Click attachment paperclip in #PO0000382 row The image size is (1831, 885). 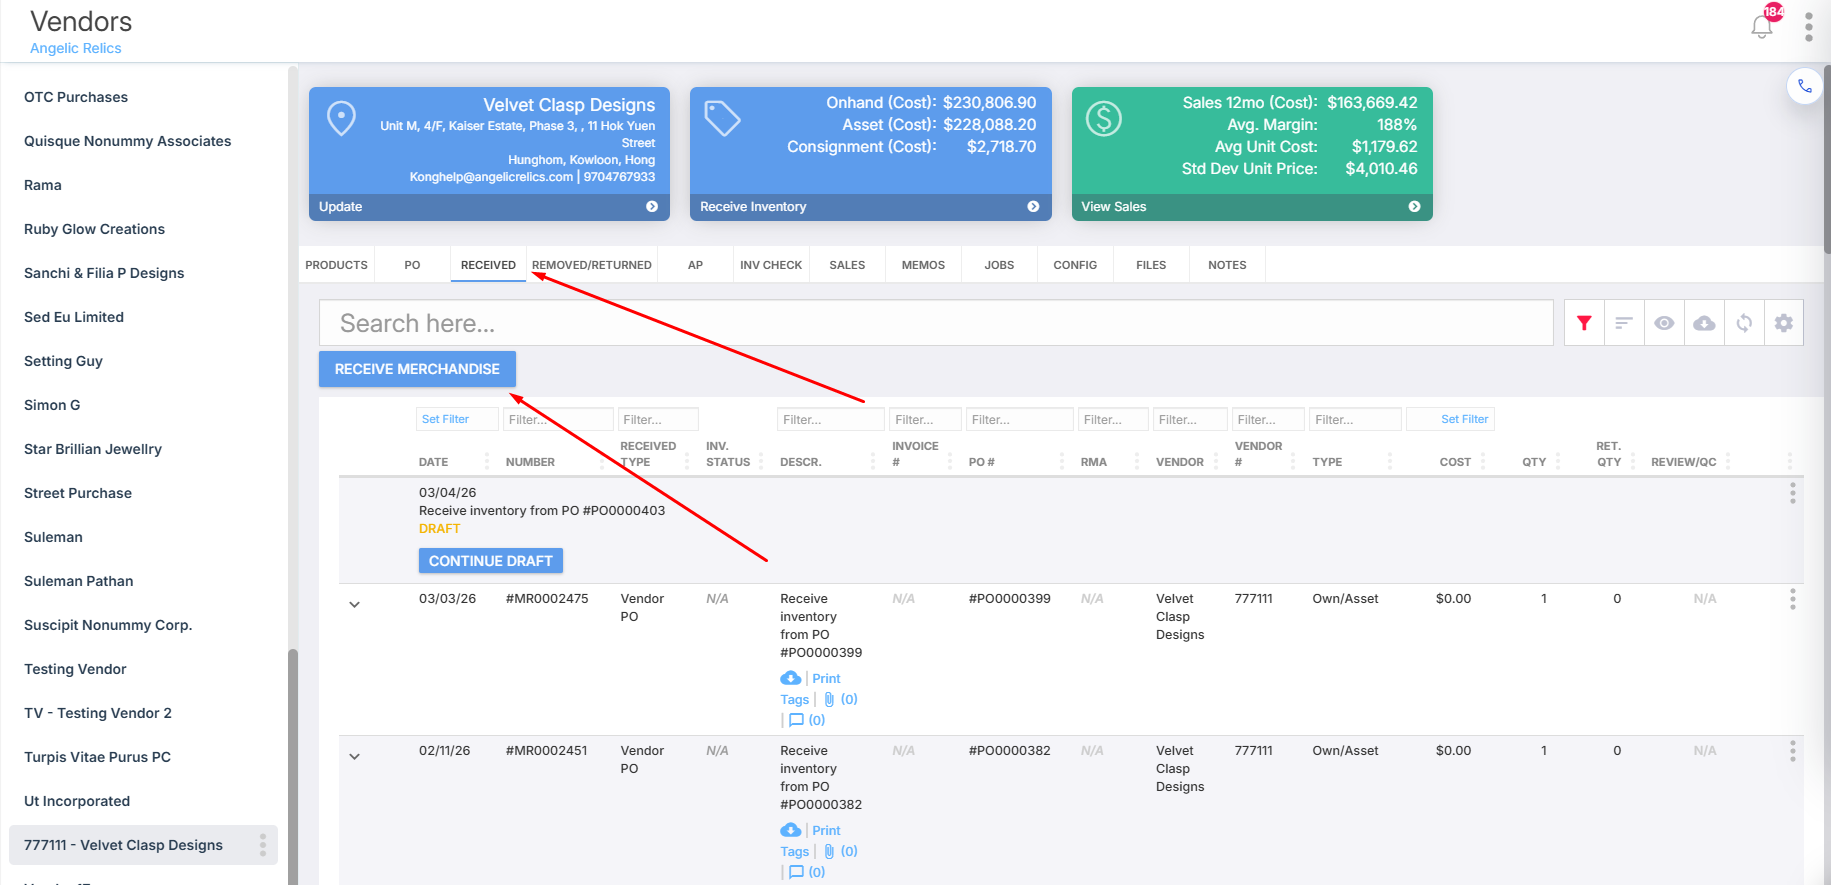click(x=829, y=851)
